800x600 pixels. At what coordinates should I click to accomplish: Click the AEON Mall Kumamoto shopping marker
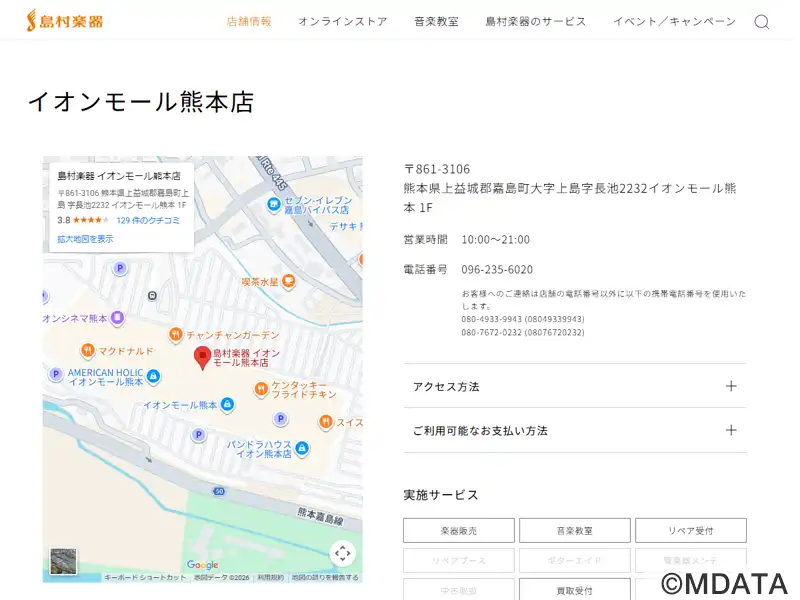pos(227,405)
